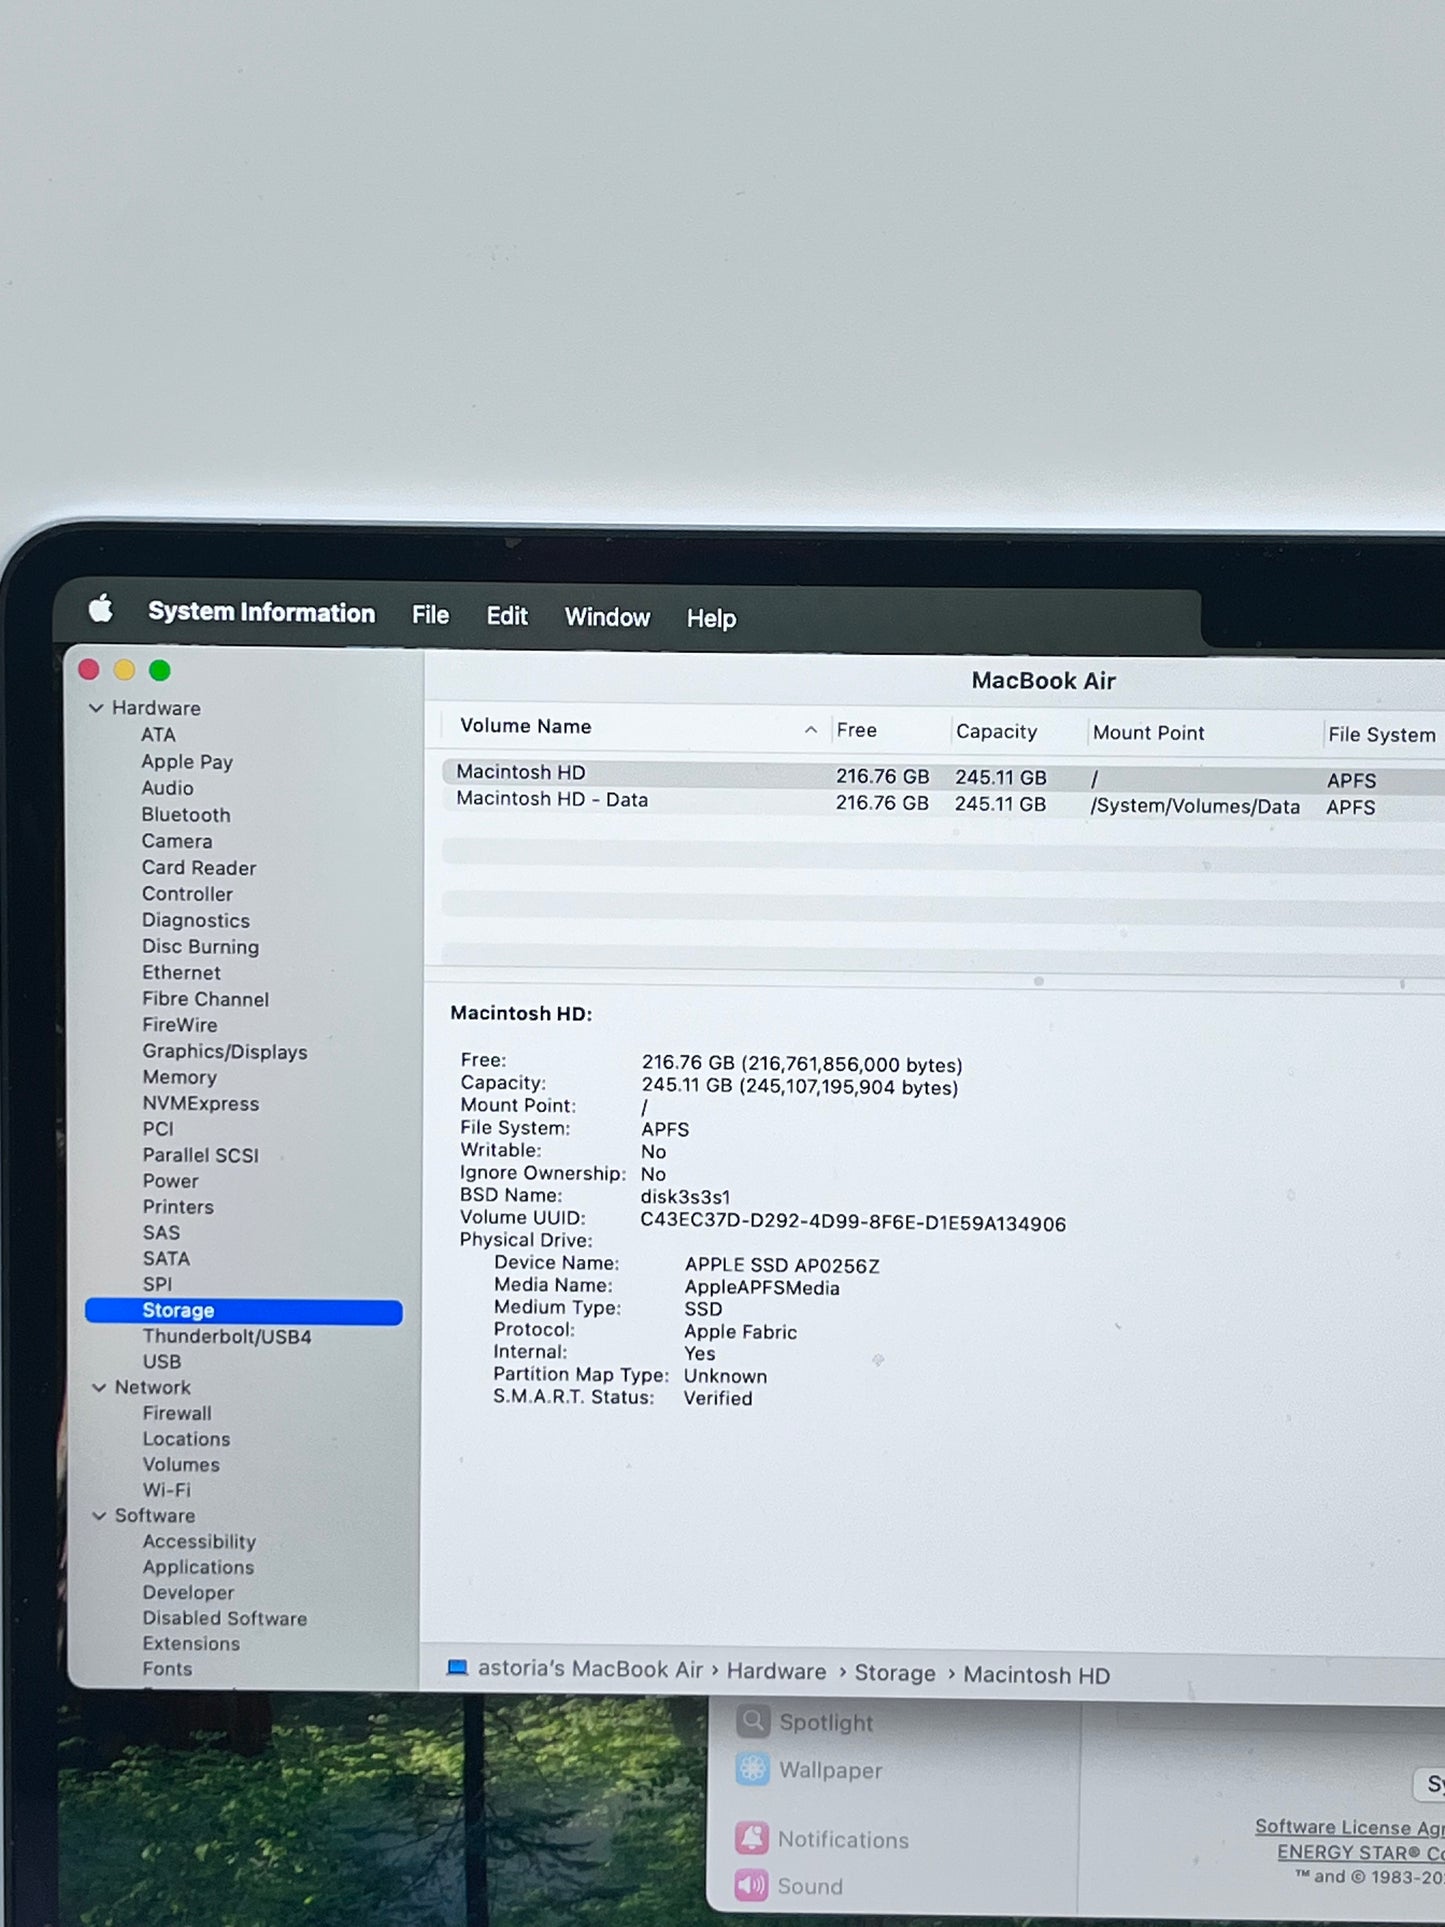
Task: Select NVMExpress in the sidebar
Action: coord(200,1103)
